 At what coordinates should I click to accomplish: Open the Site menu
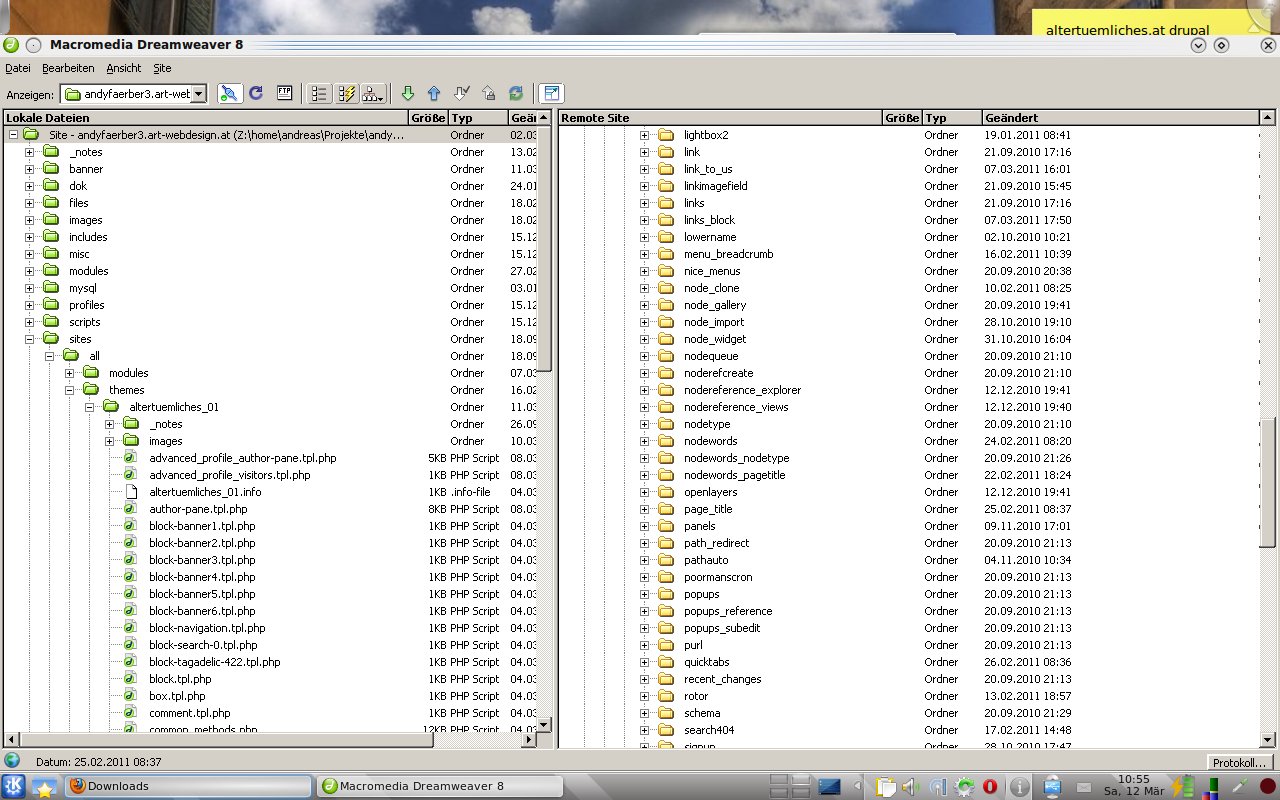coord(162,68)
